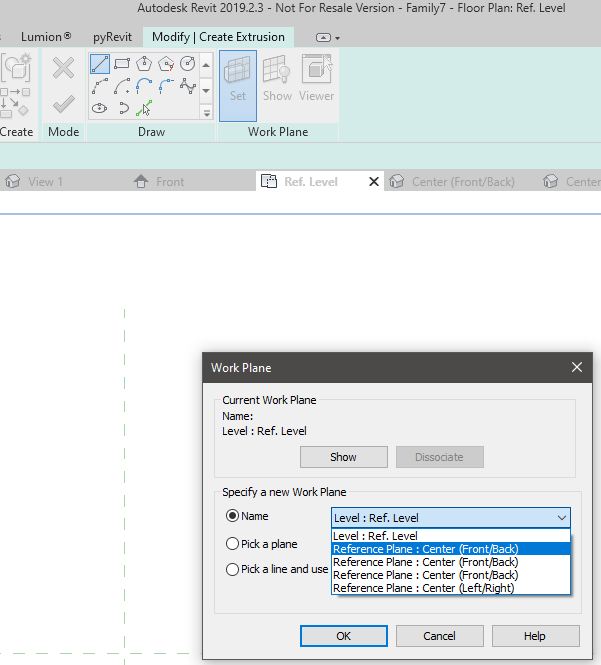Click the Set work plane button

[x=238, y=86]
